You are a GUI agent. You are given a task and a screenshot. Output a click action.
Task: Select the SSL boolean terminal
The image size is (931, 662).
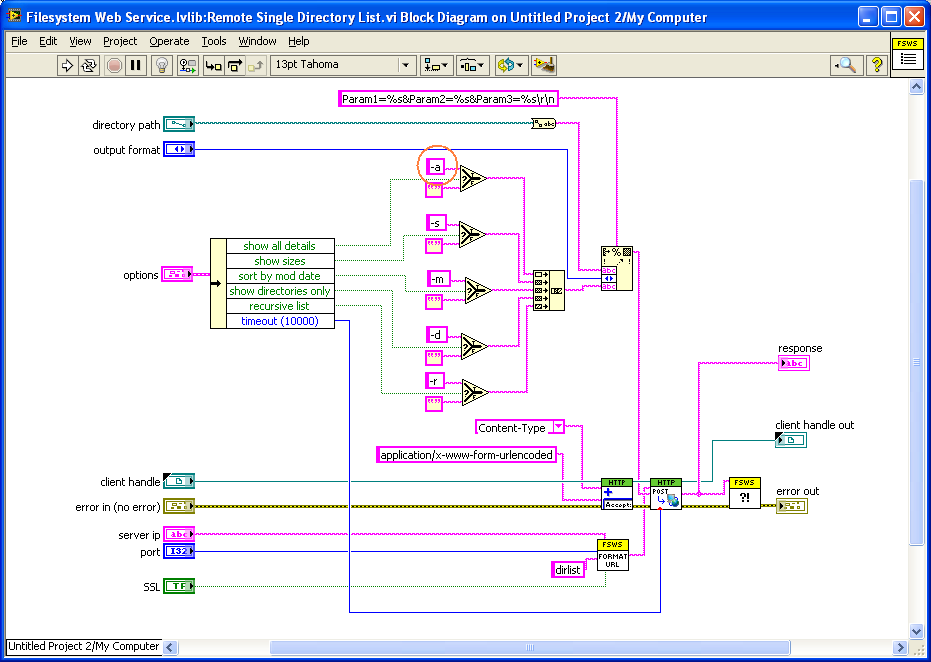tap(179, 586)
